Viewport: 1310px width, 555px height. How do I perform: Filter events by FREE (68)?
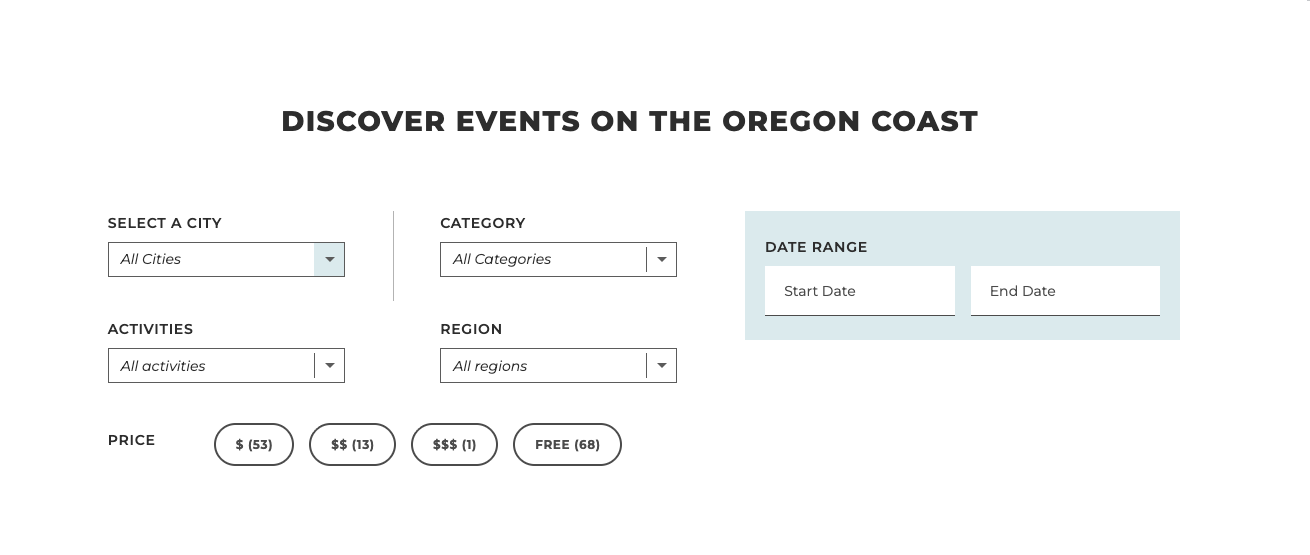click(x=567, y=445)
